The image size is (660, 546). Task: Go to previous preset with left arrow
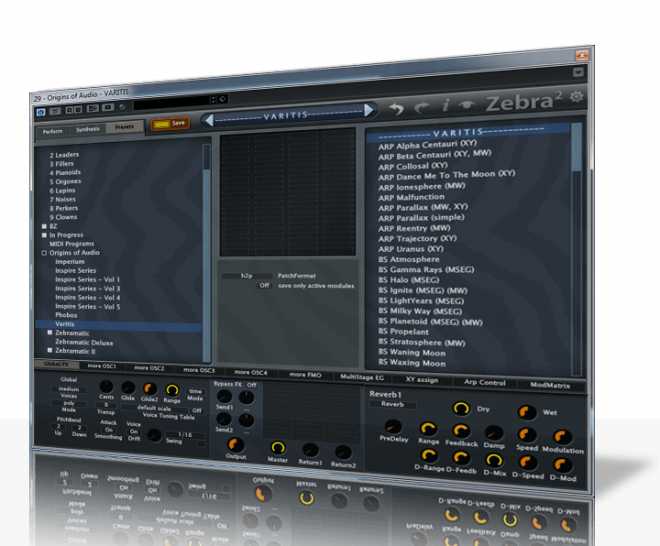click(209, 120)
